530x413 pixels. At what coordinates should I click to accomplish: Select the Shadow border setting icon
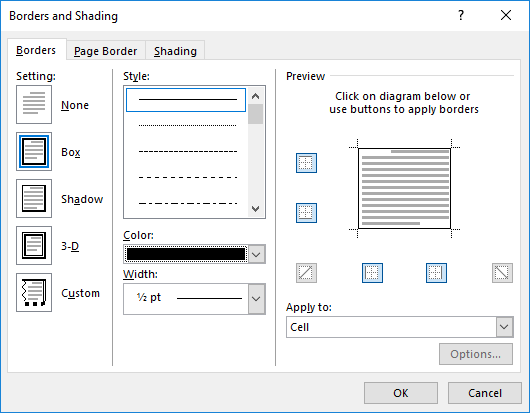[34, 198]
